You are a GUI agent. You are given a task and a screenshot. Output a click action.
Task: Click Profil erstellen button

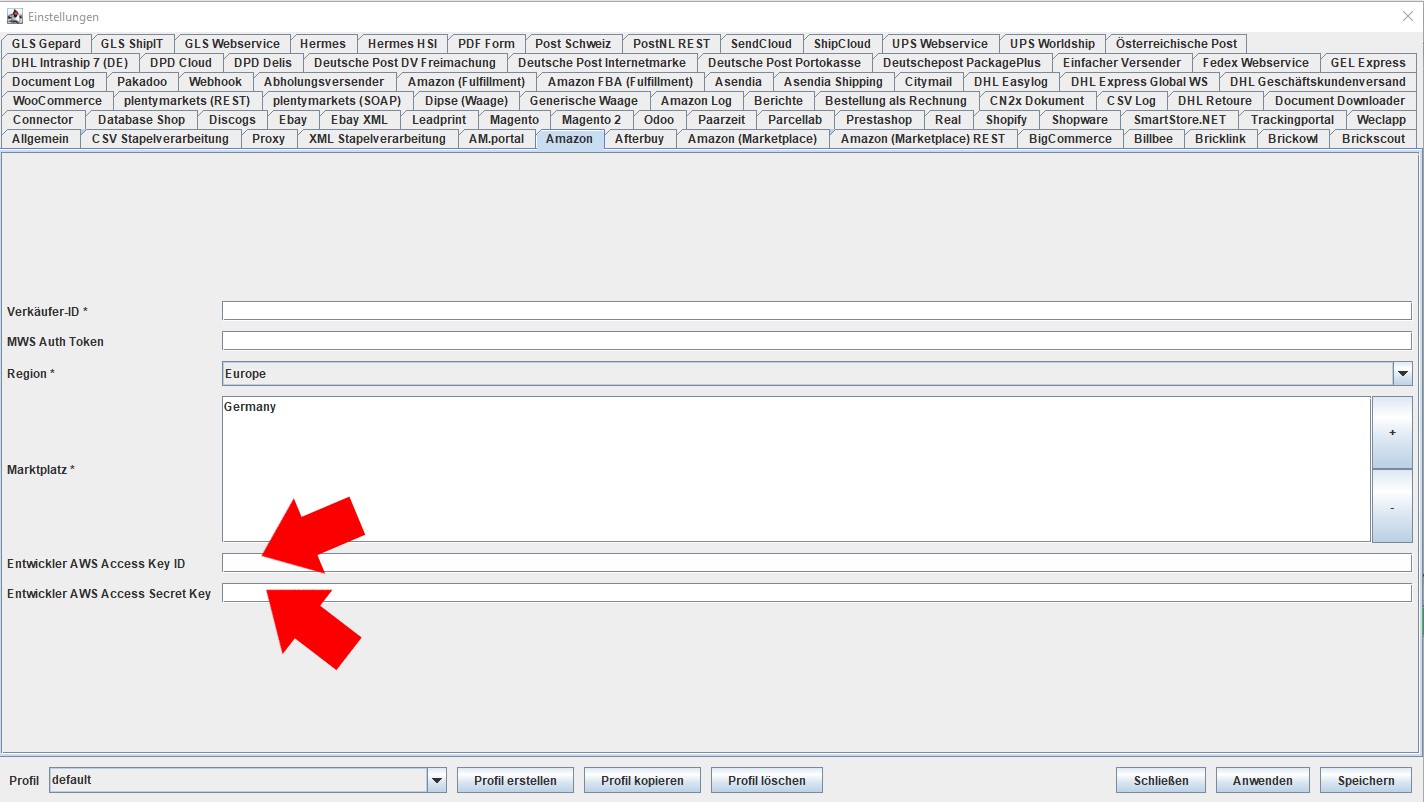point(515,780)
